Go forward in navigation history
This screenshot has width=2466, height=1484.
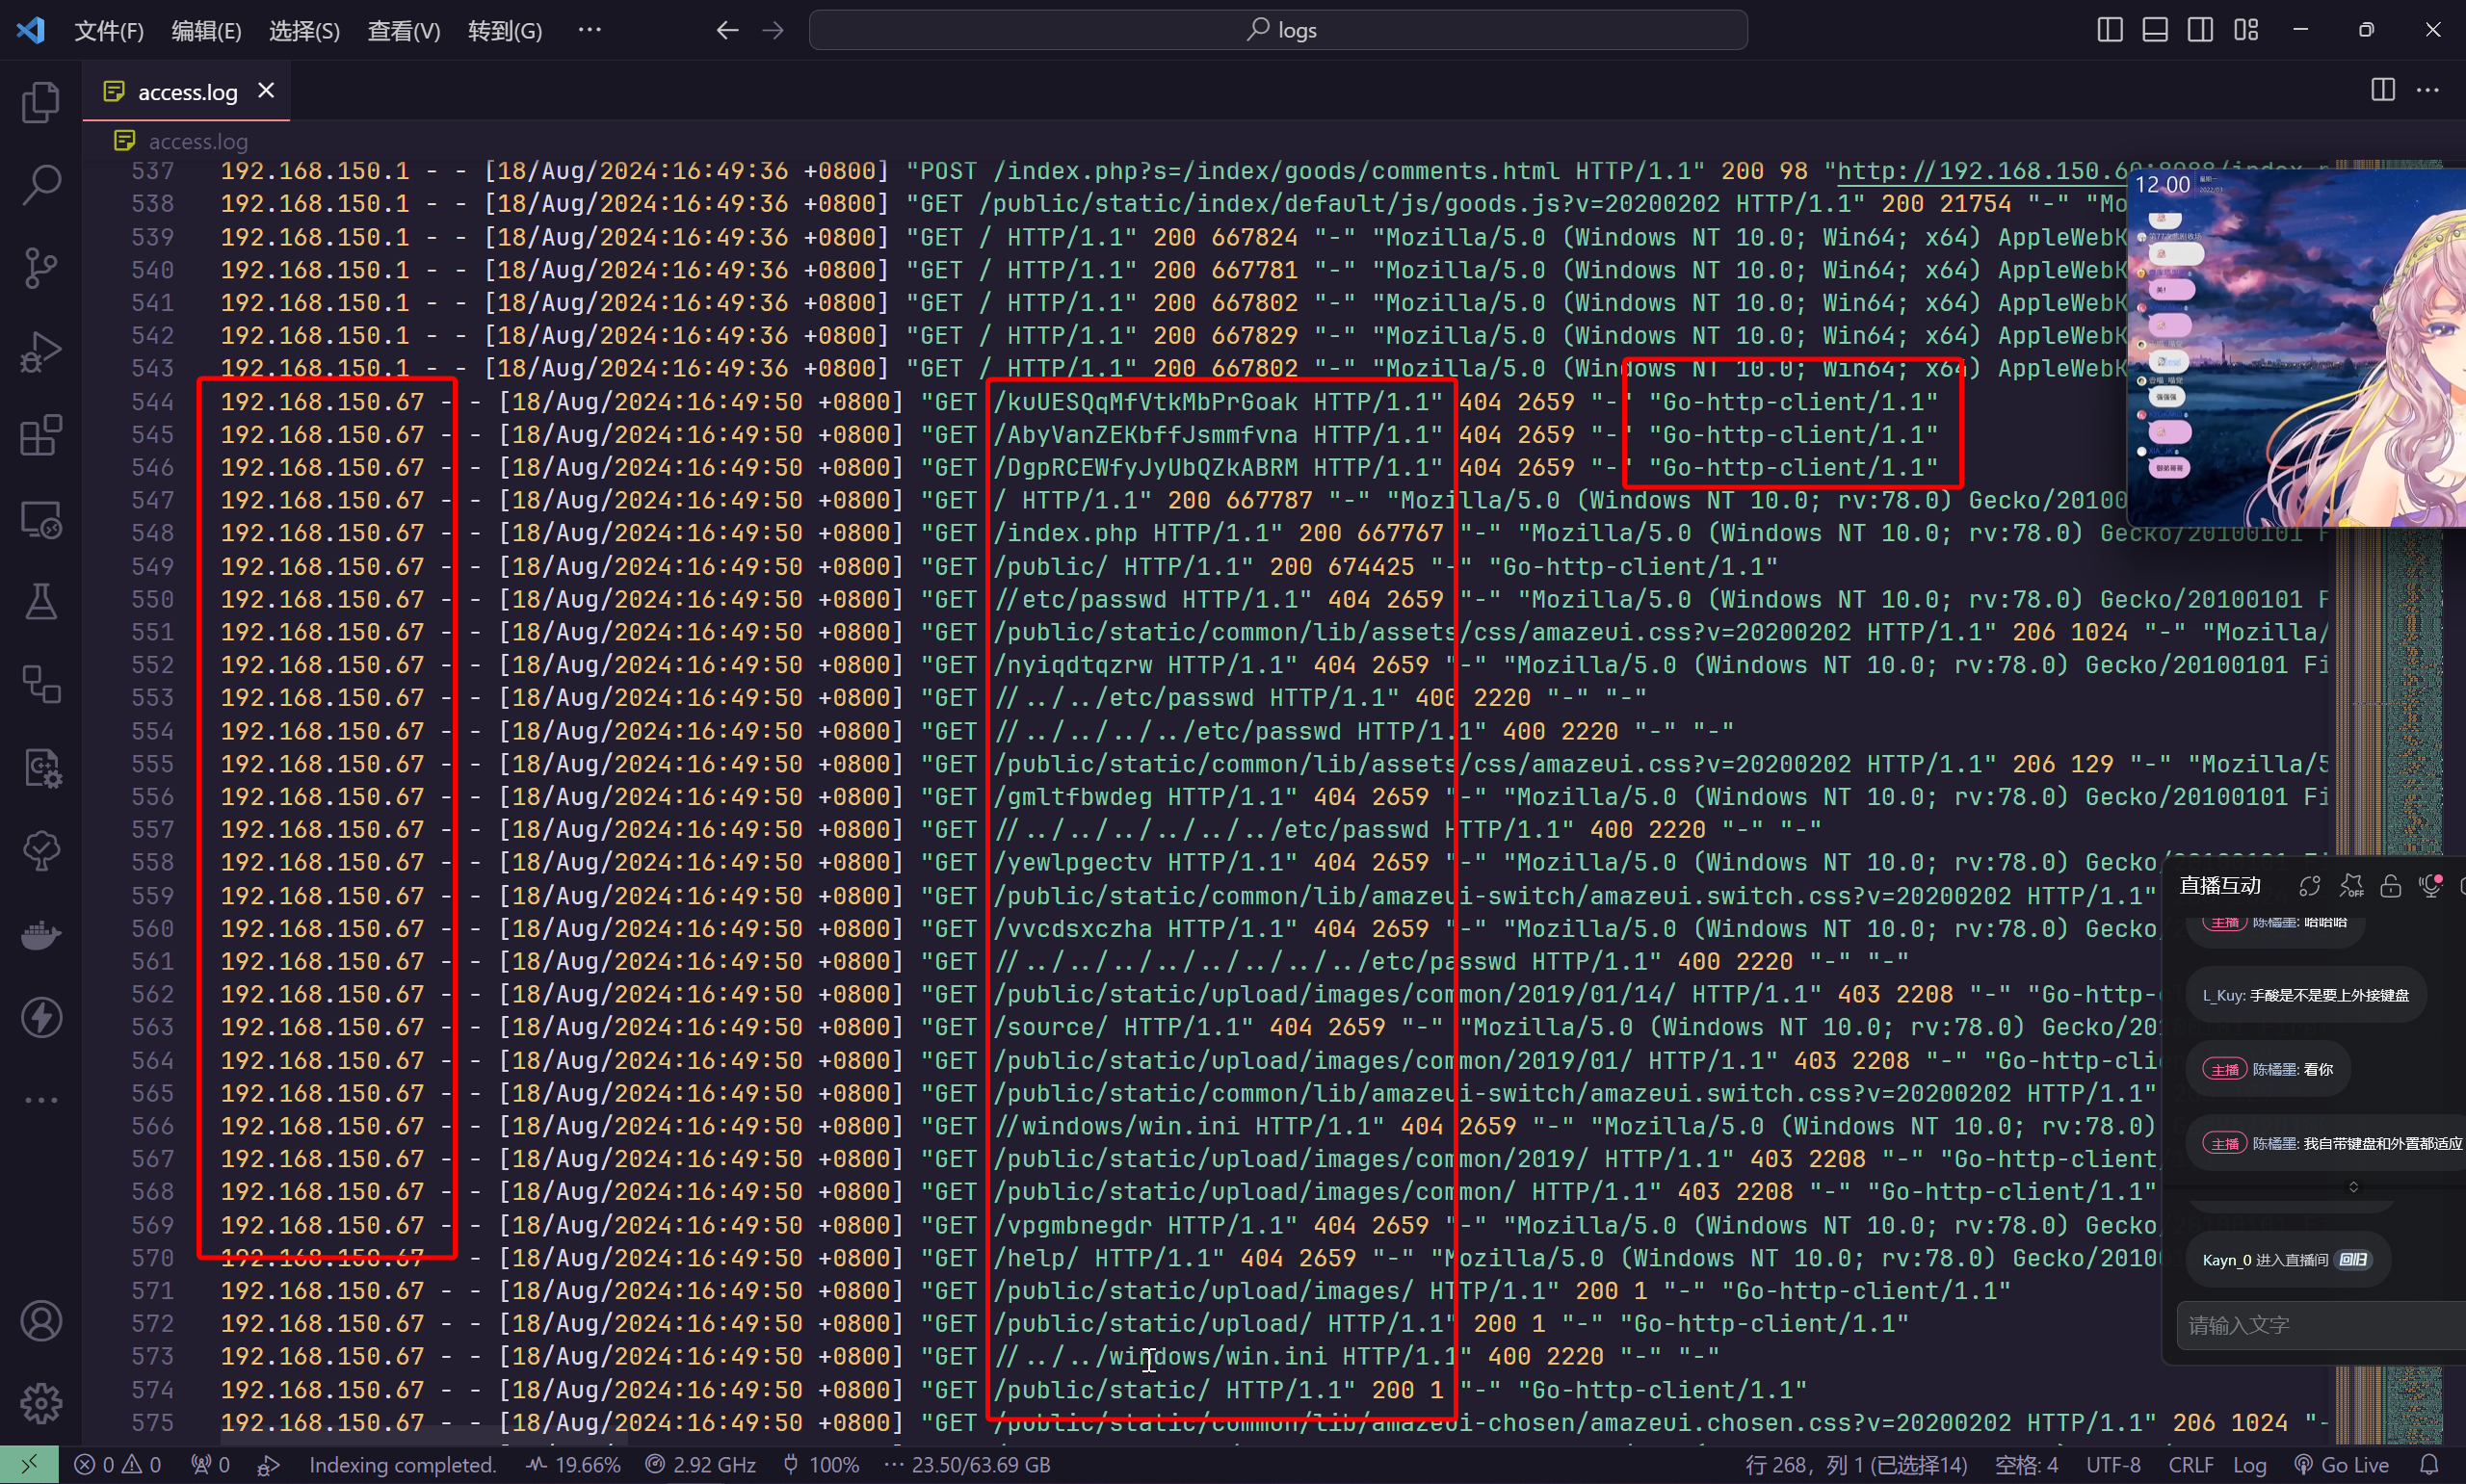(773, 30)
